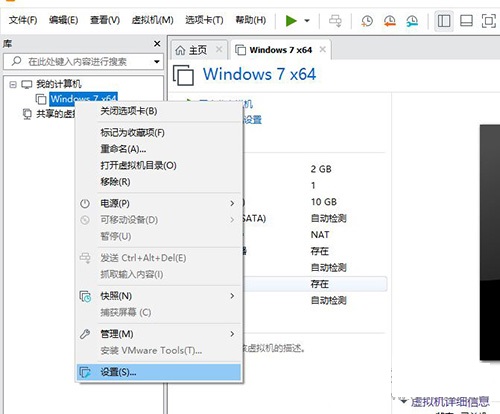Screen dimensions: 500x414
Task: Click the send Ctrl+Alt+Del toolbar icon
Action: [x=335, y=21]
